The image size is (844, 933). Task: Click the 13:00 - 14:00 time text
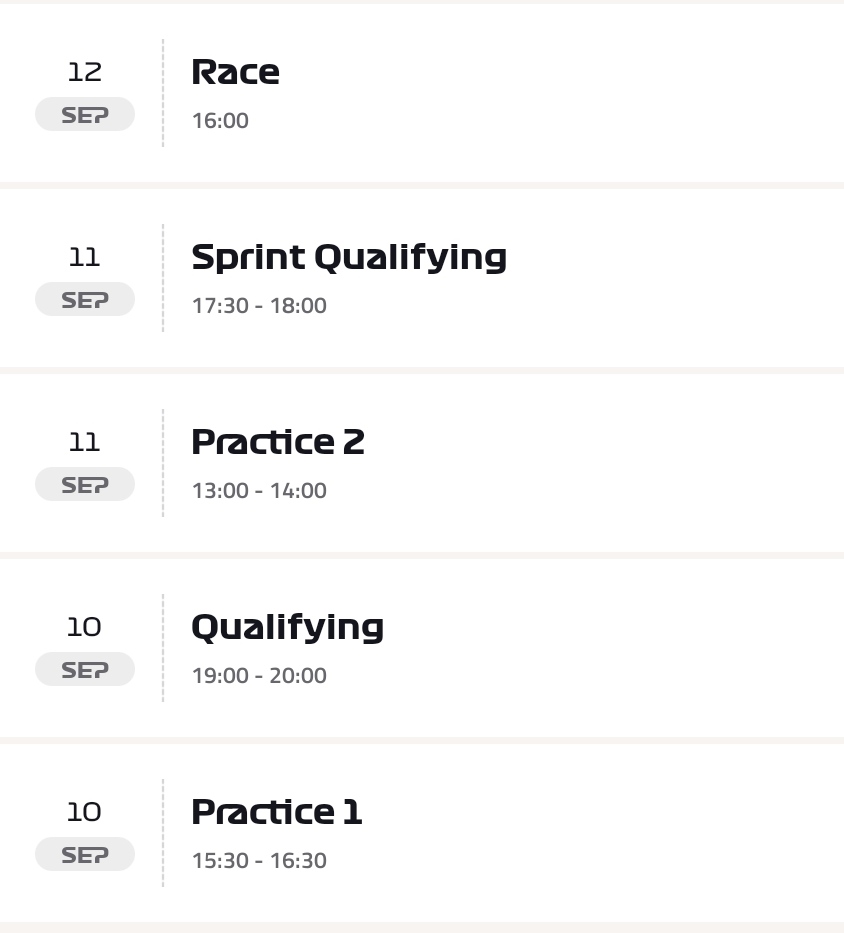tap(259, 491)
